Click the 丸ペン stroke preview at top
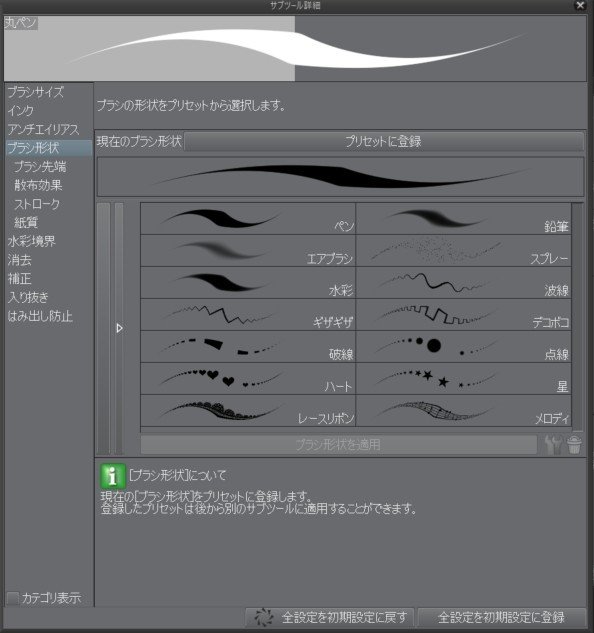This screenshot has width=594, height=633. 295,48
